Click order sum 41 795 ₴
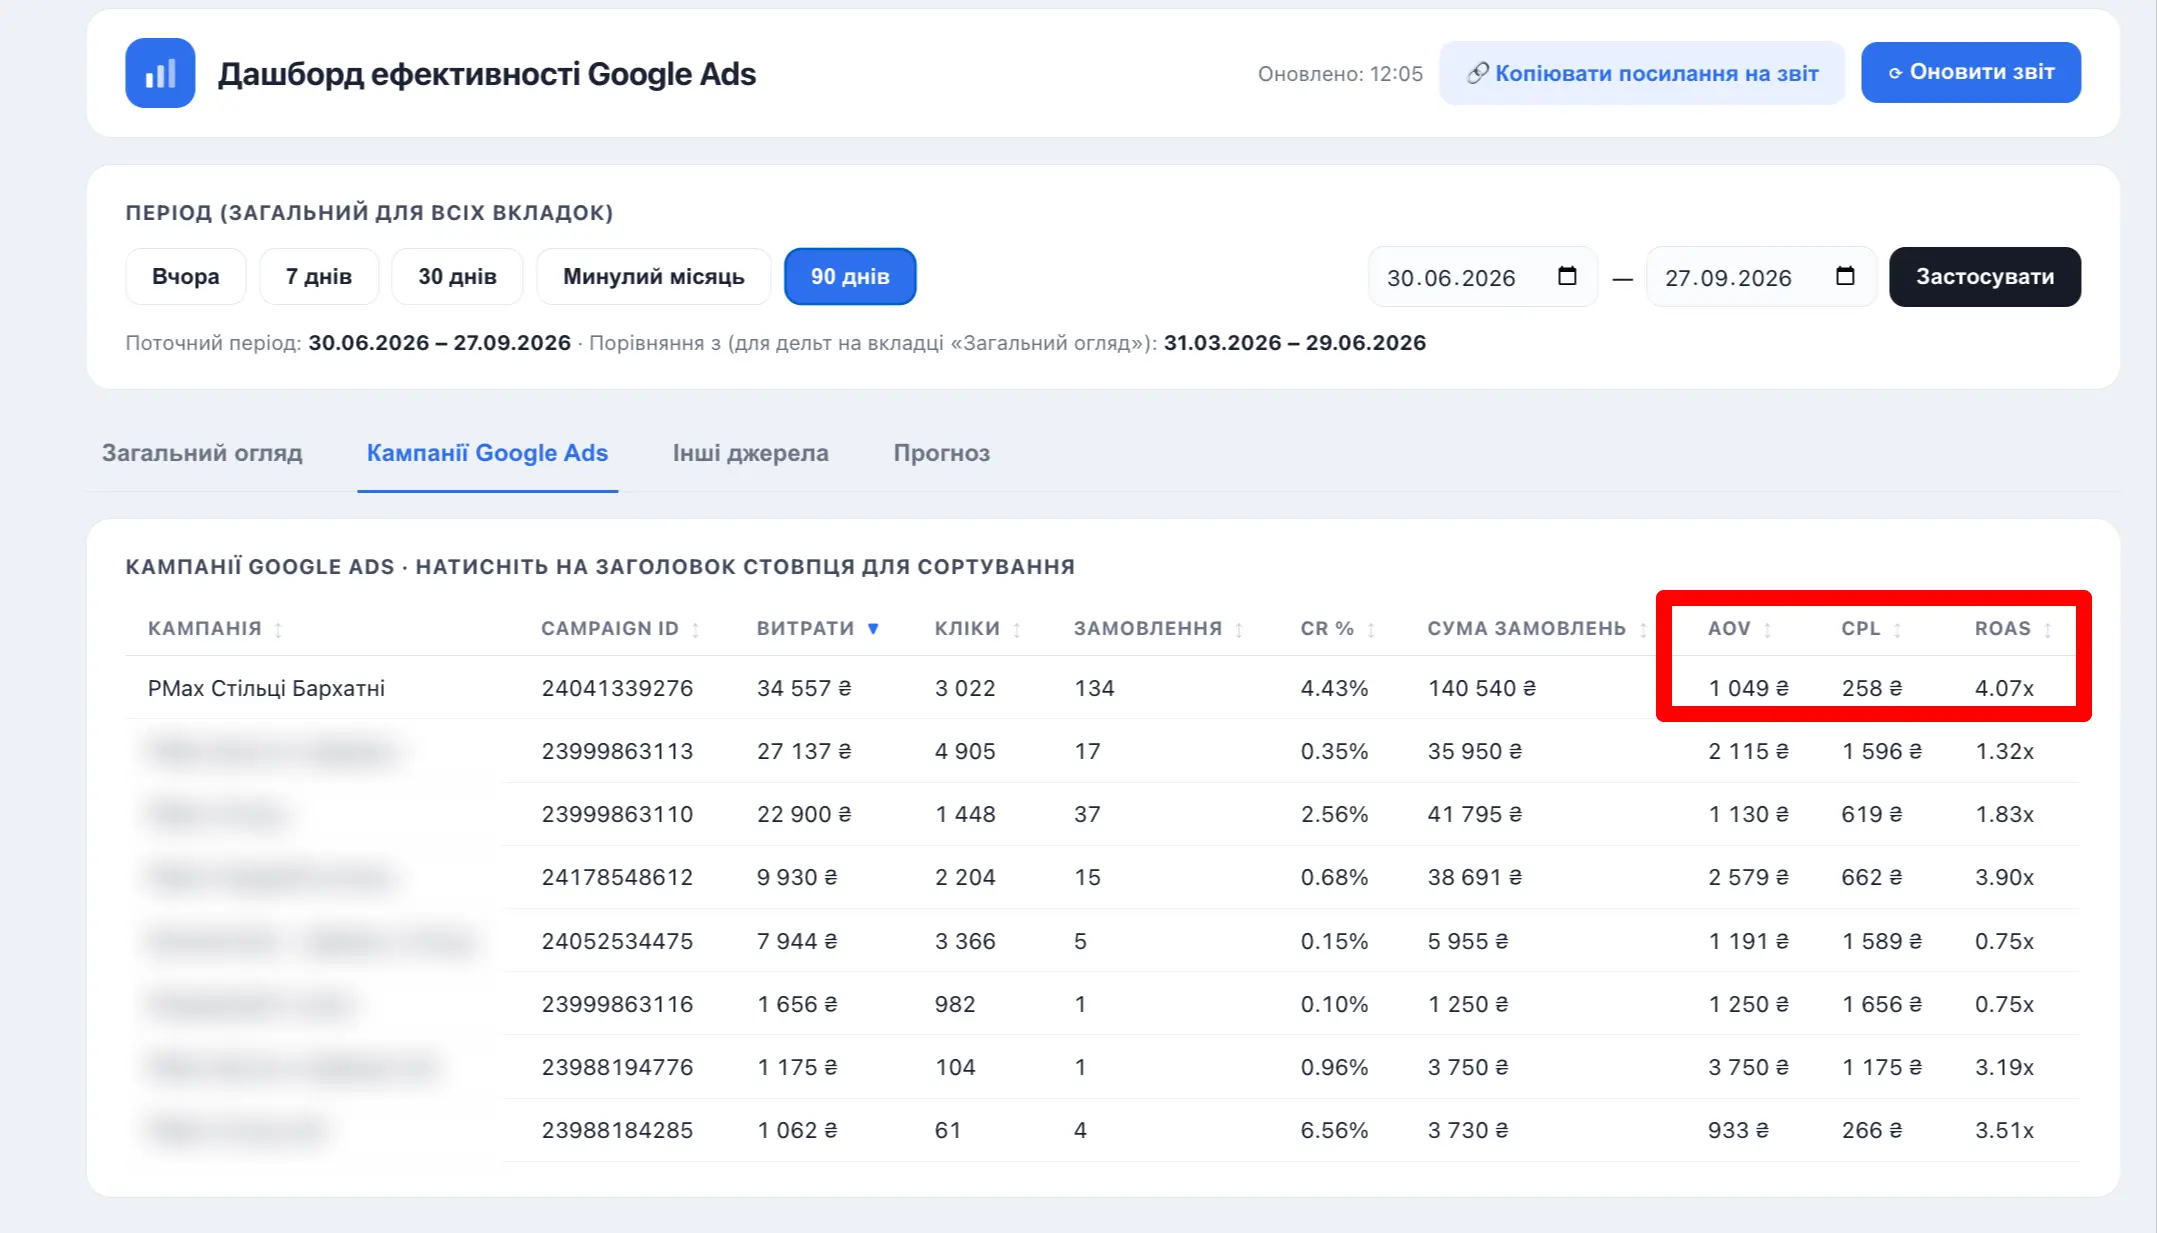Viewport: 2157px width, 1233px height. pos(1475,814)
